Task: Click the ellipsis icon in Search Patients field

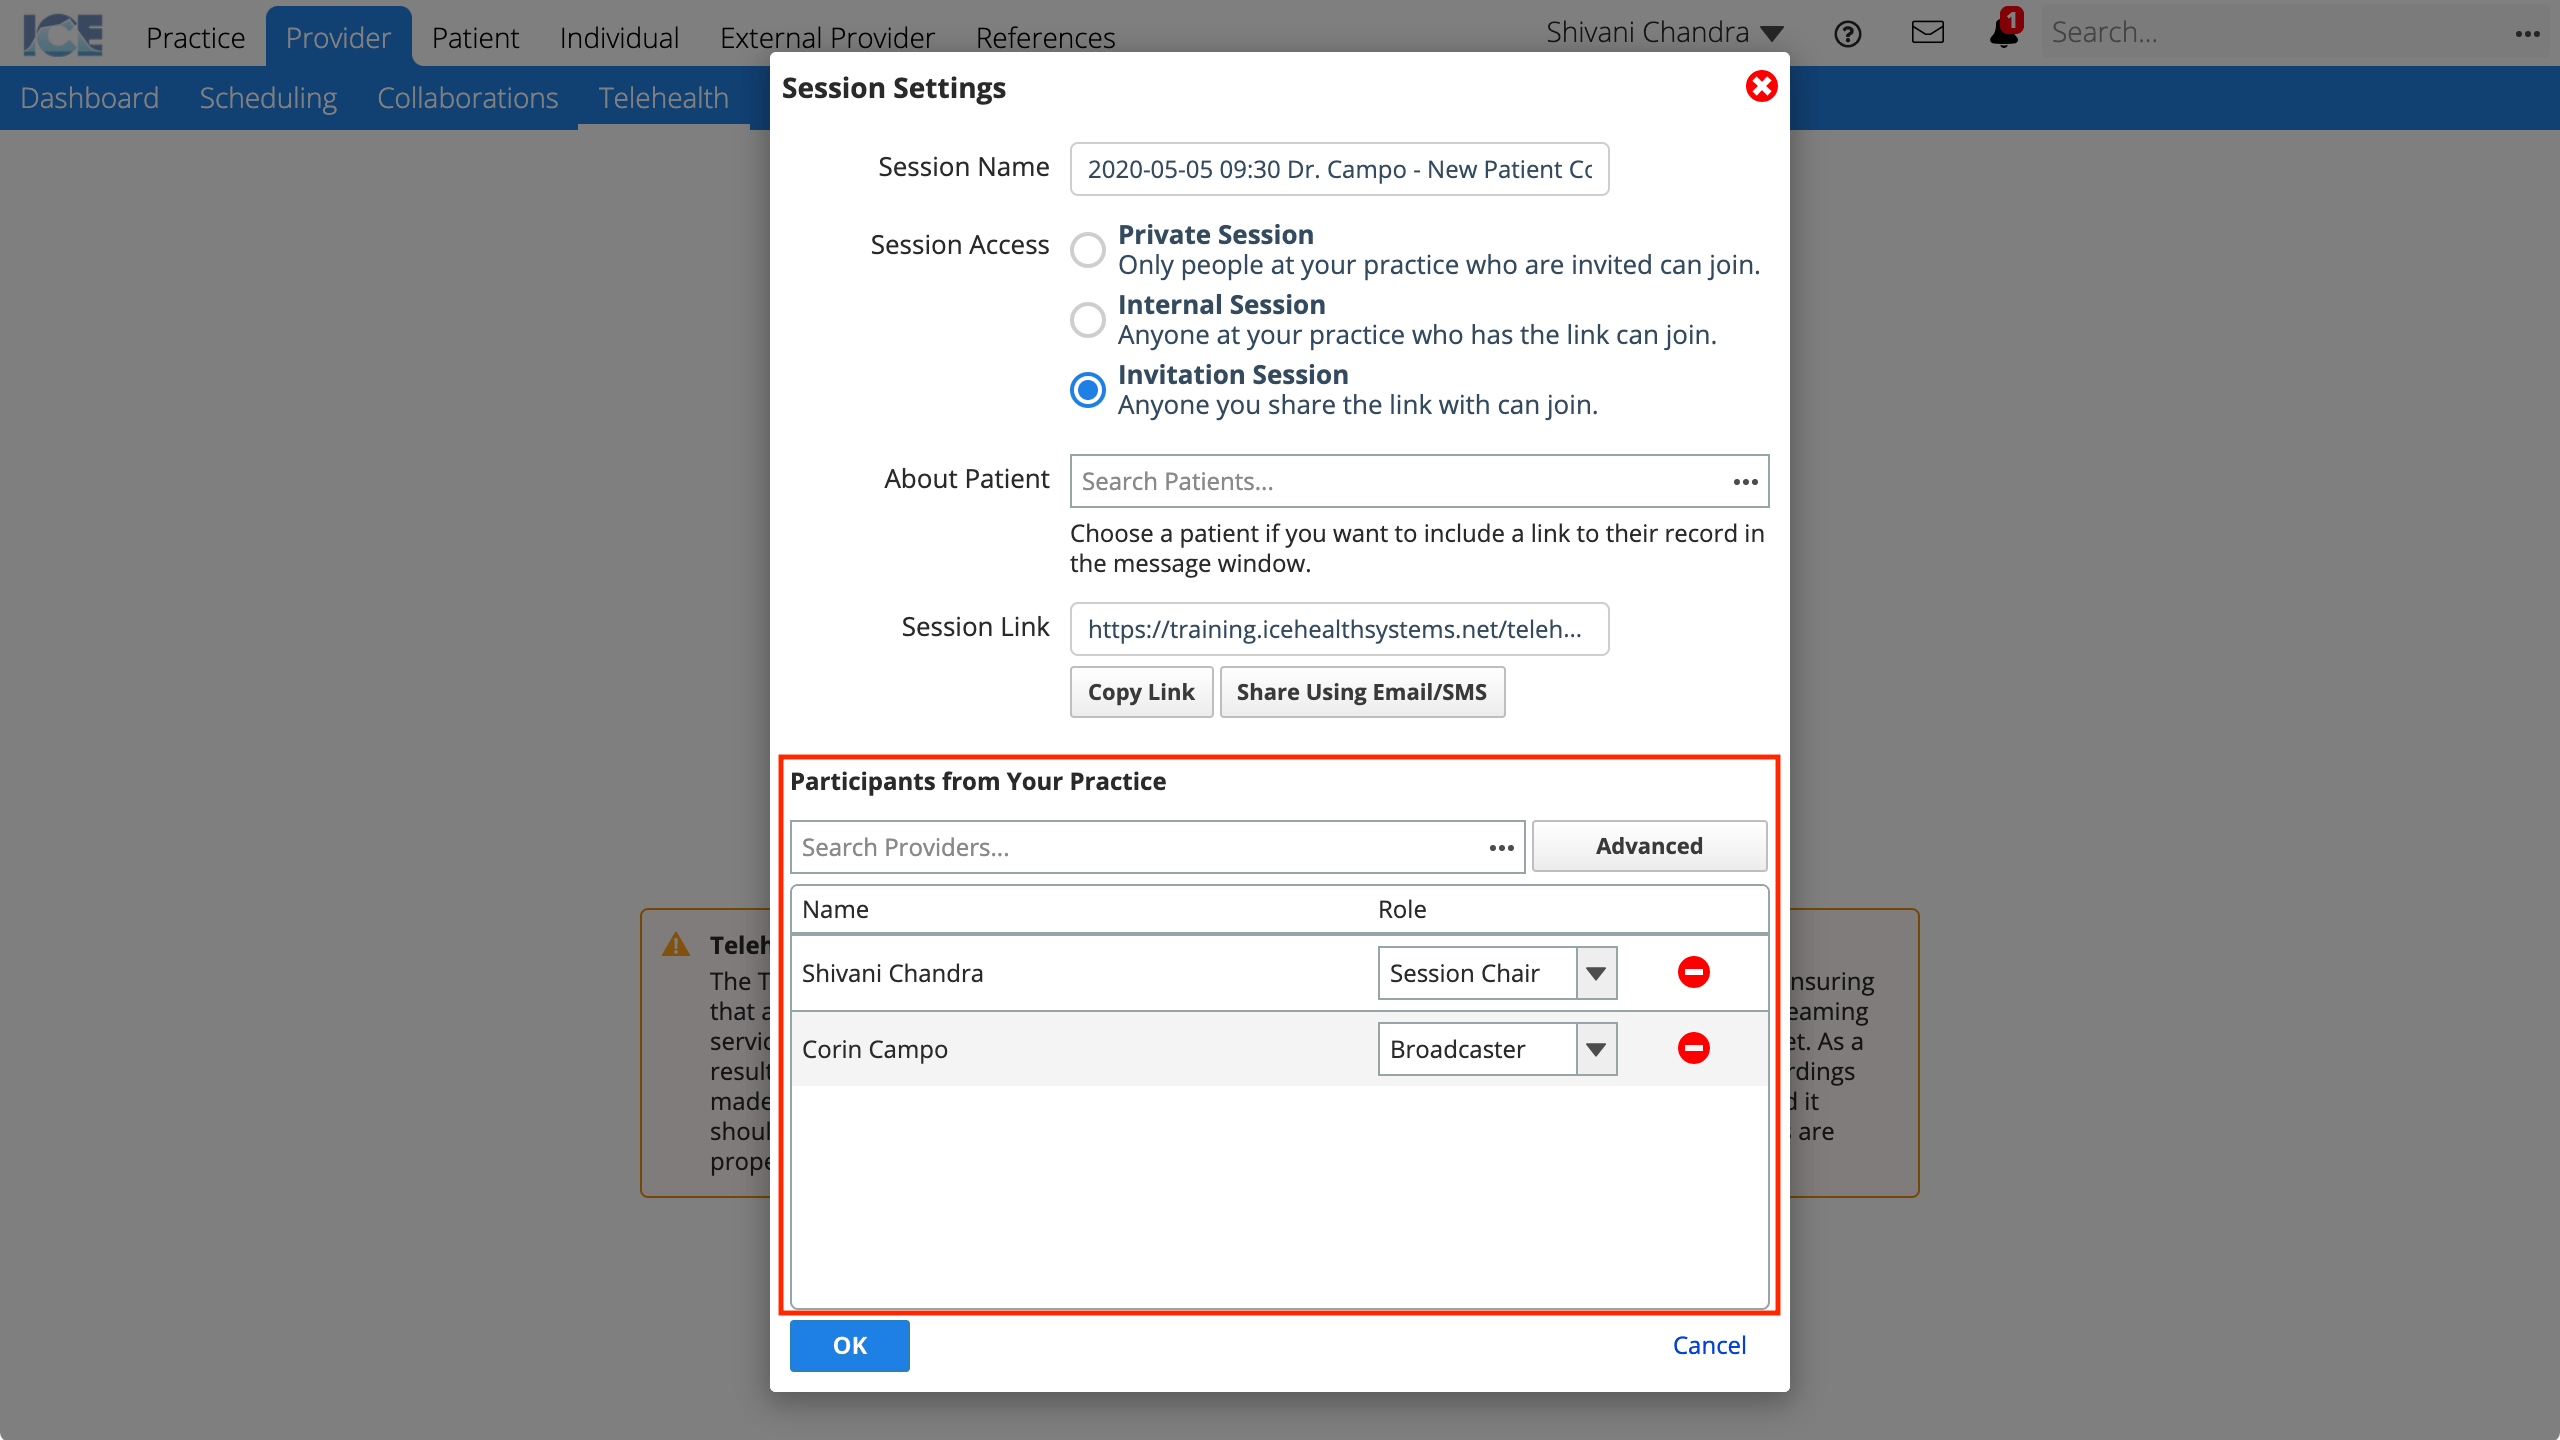Action: (1744, 480)
